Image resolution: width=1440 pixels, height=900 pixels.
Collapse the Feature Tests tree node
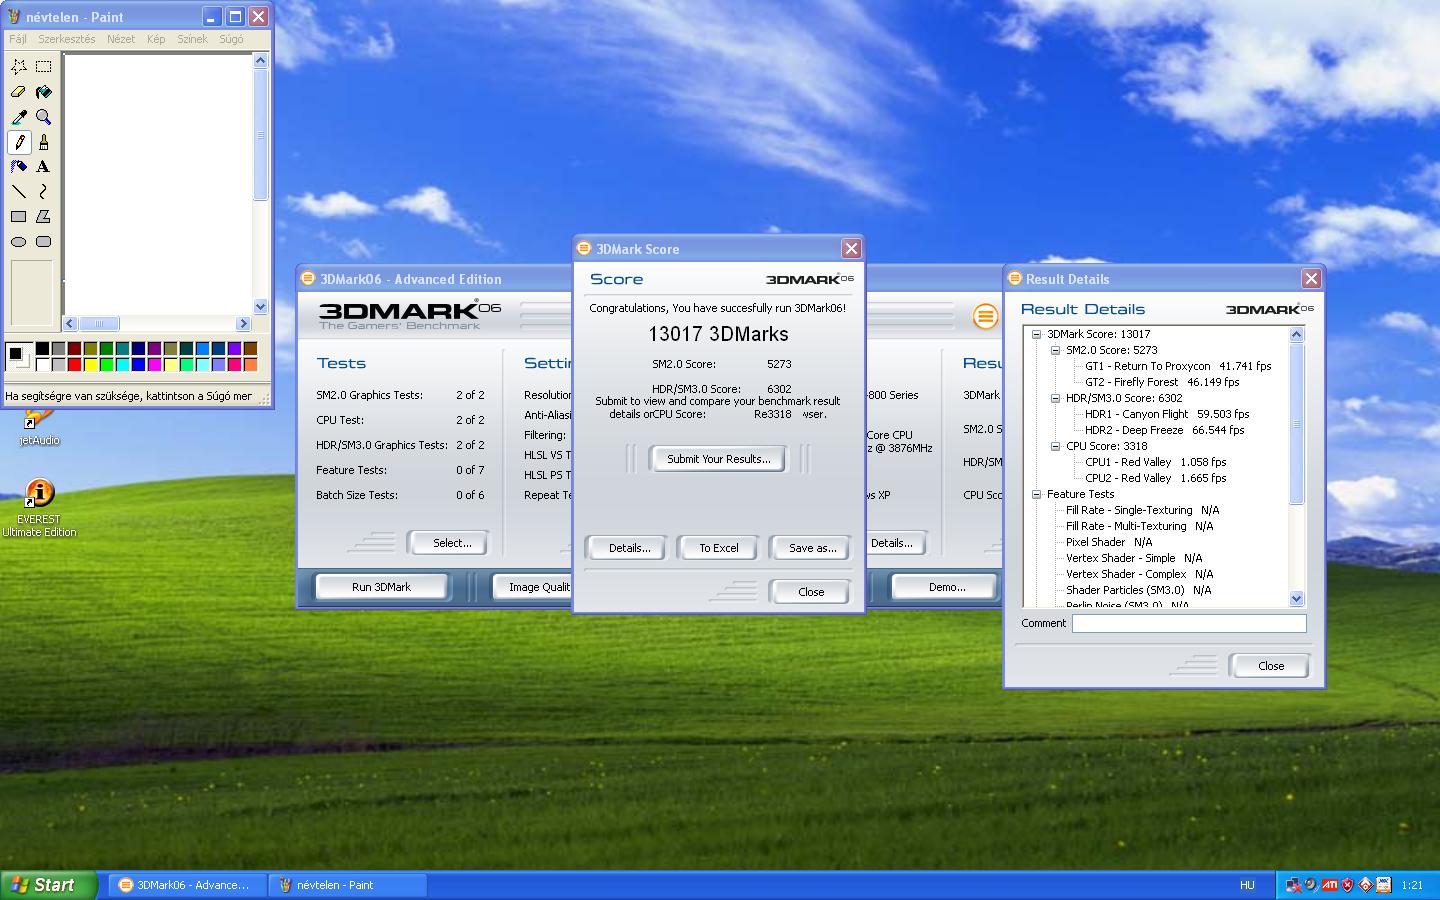tap(1037, 494)
